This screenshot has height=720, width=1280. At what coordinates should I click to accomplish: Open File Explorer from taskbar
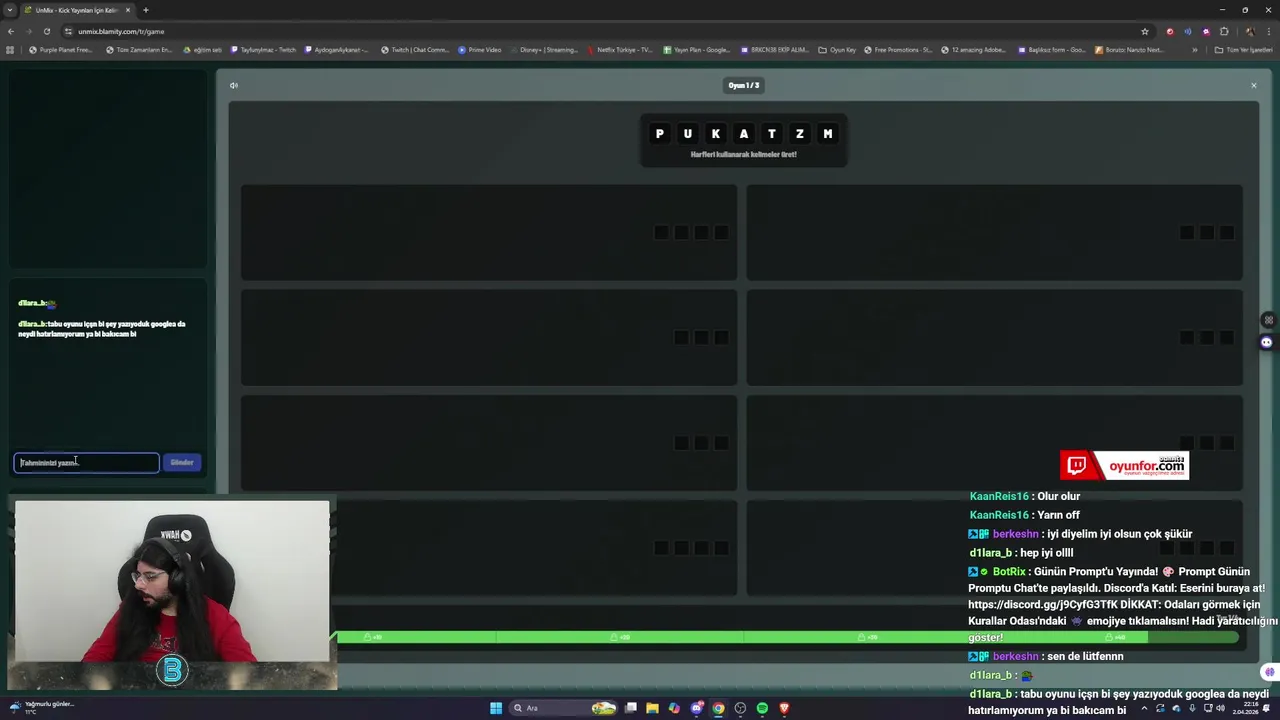[x=652, y=708]
